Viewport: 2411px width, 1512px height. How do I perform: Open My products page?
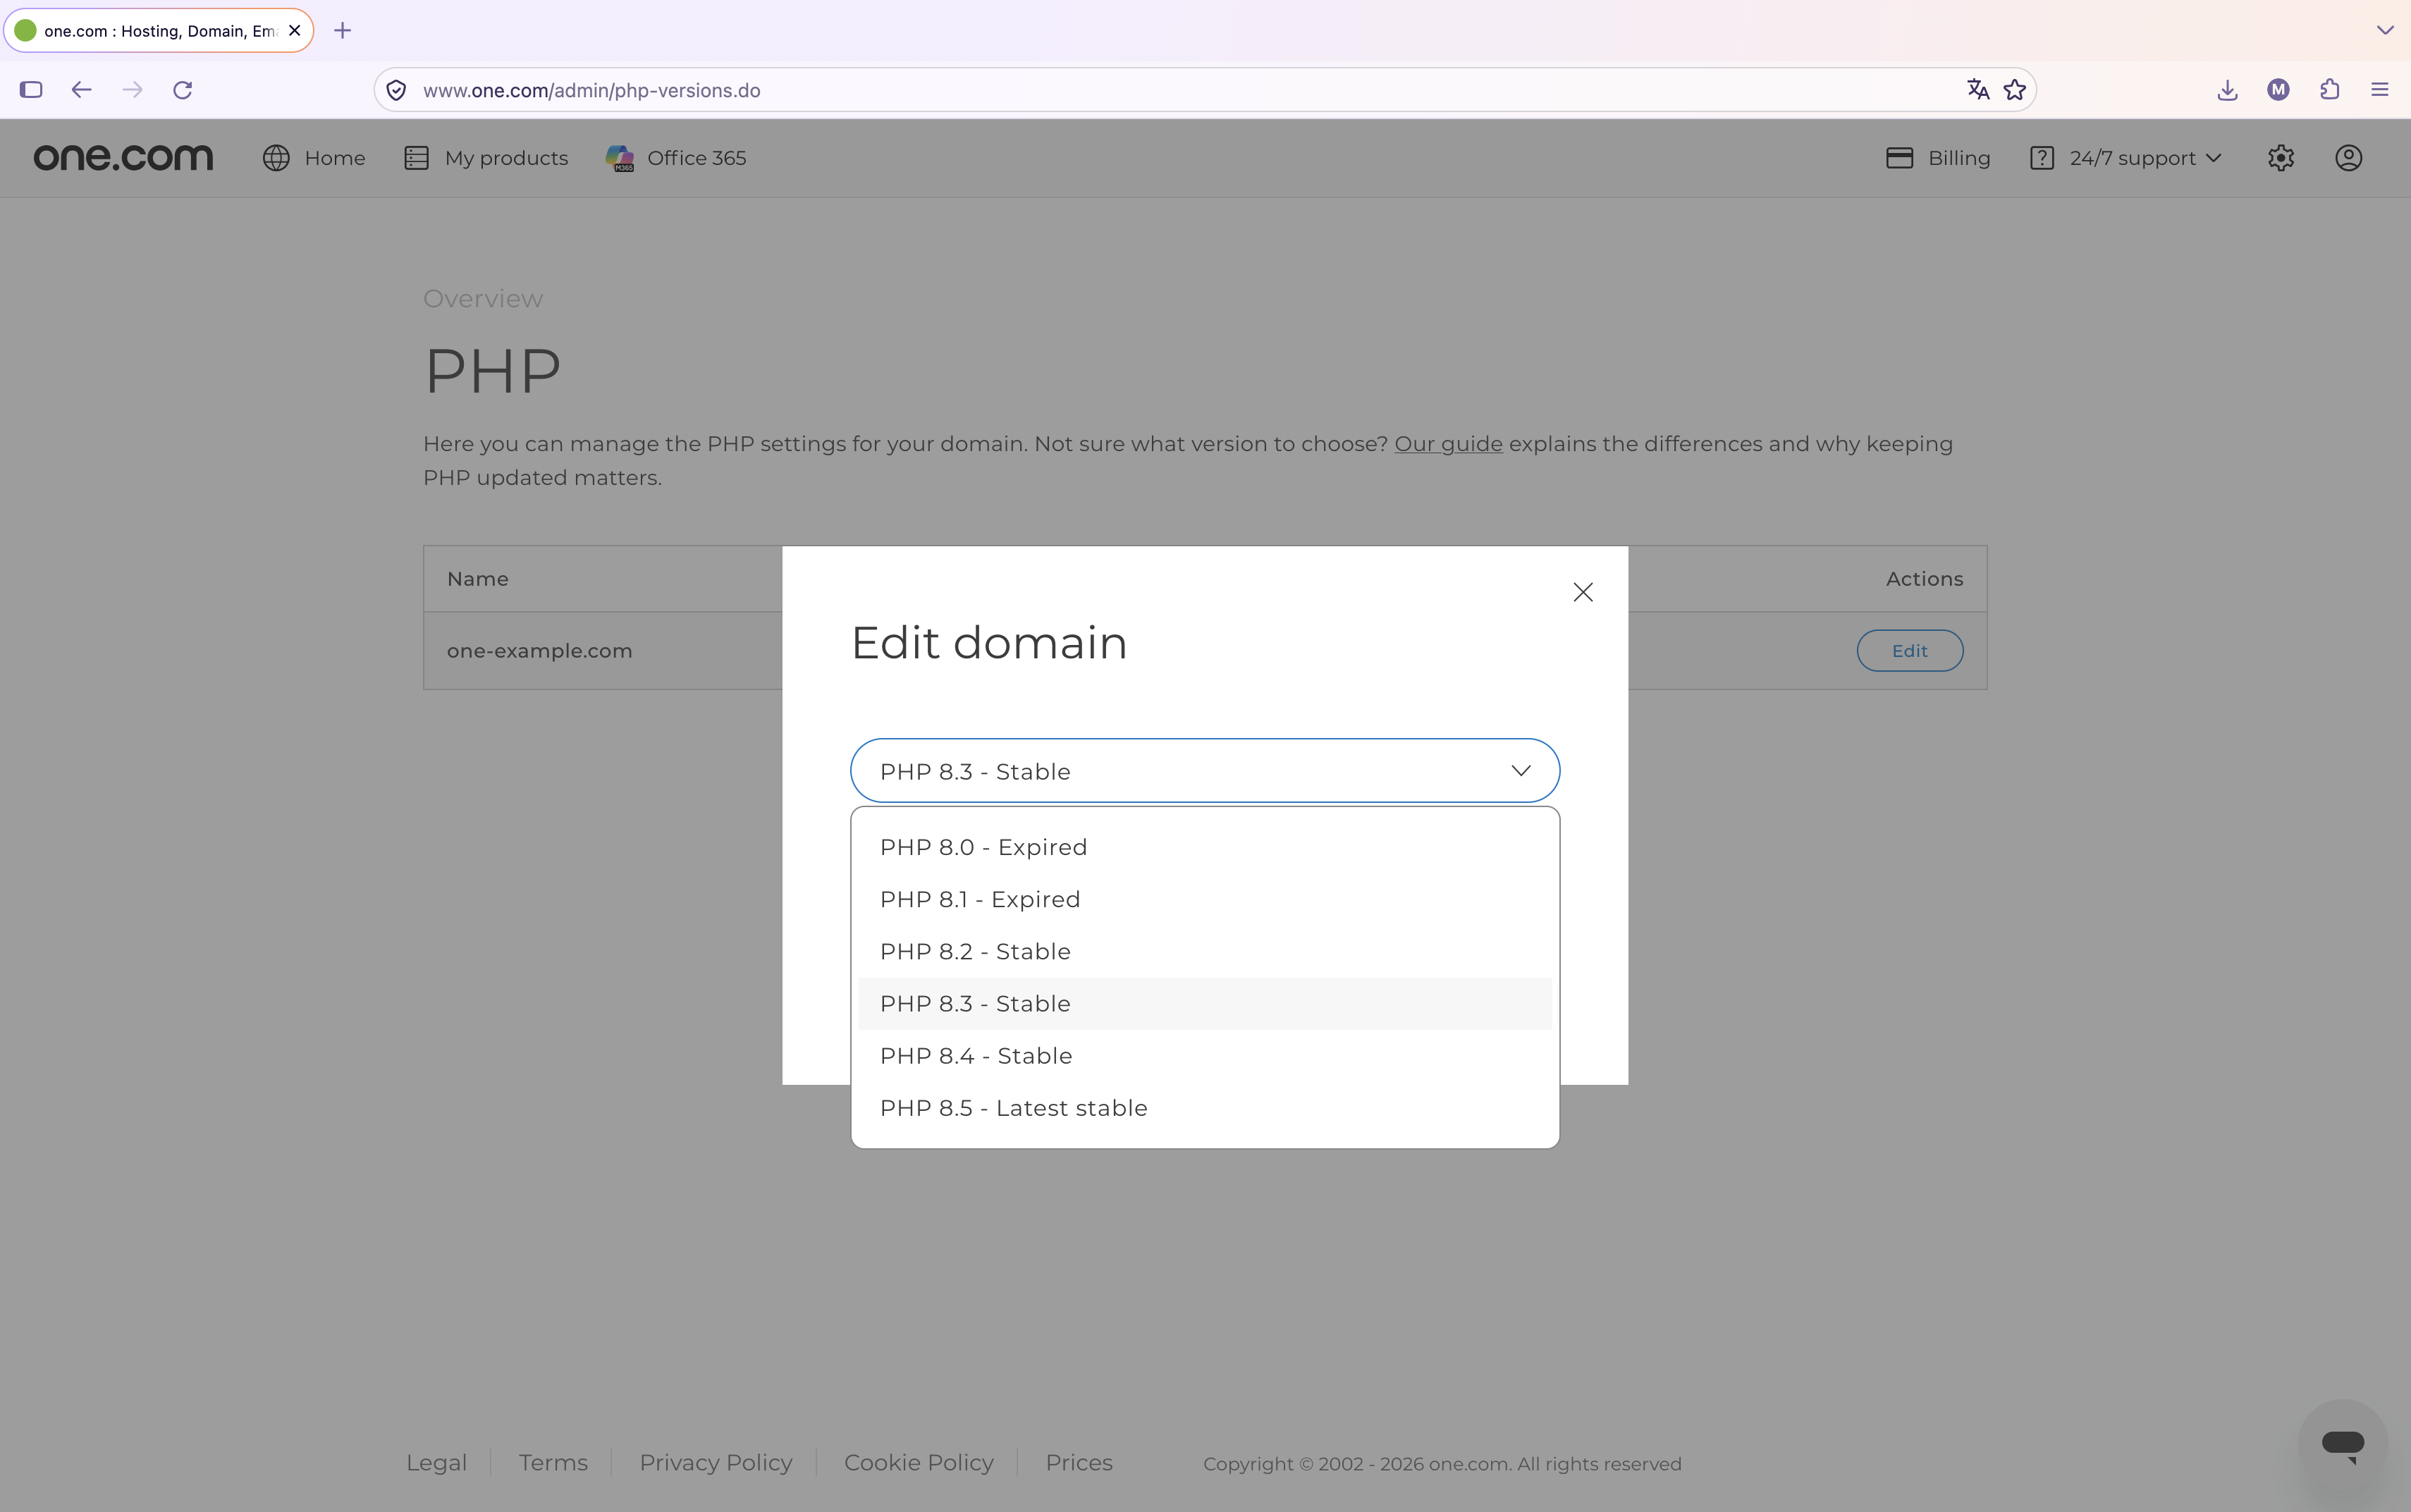486,158
